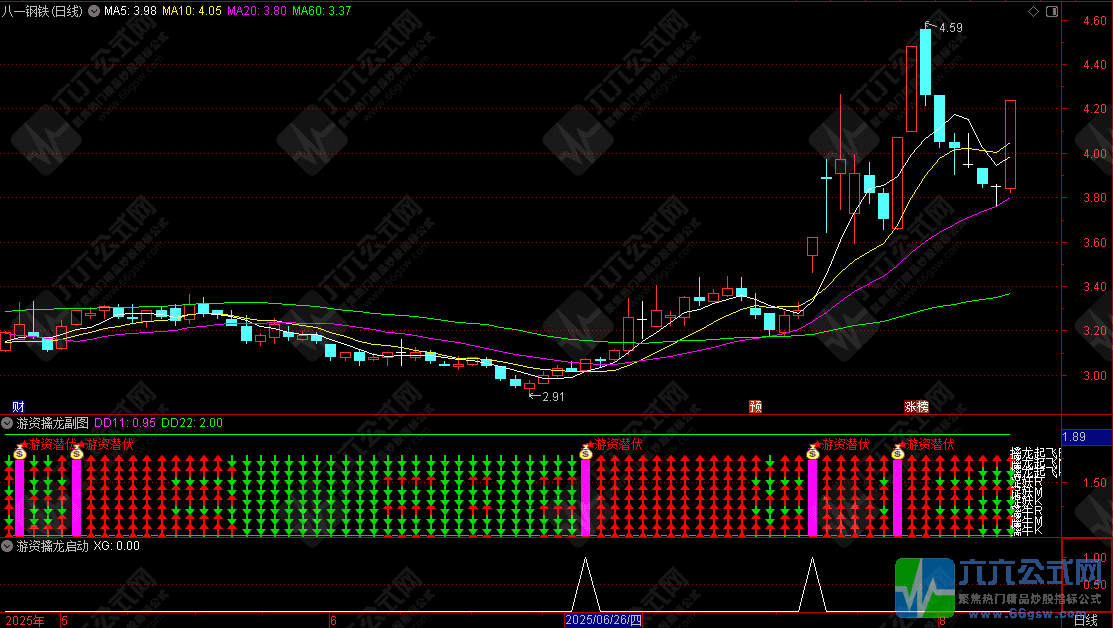Image resolution: width=1113 pixels, height=628 pixels.
Task: Toggle the side panel icon at top-right
Action: coord(1052,10)
